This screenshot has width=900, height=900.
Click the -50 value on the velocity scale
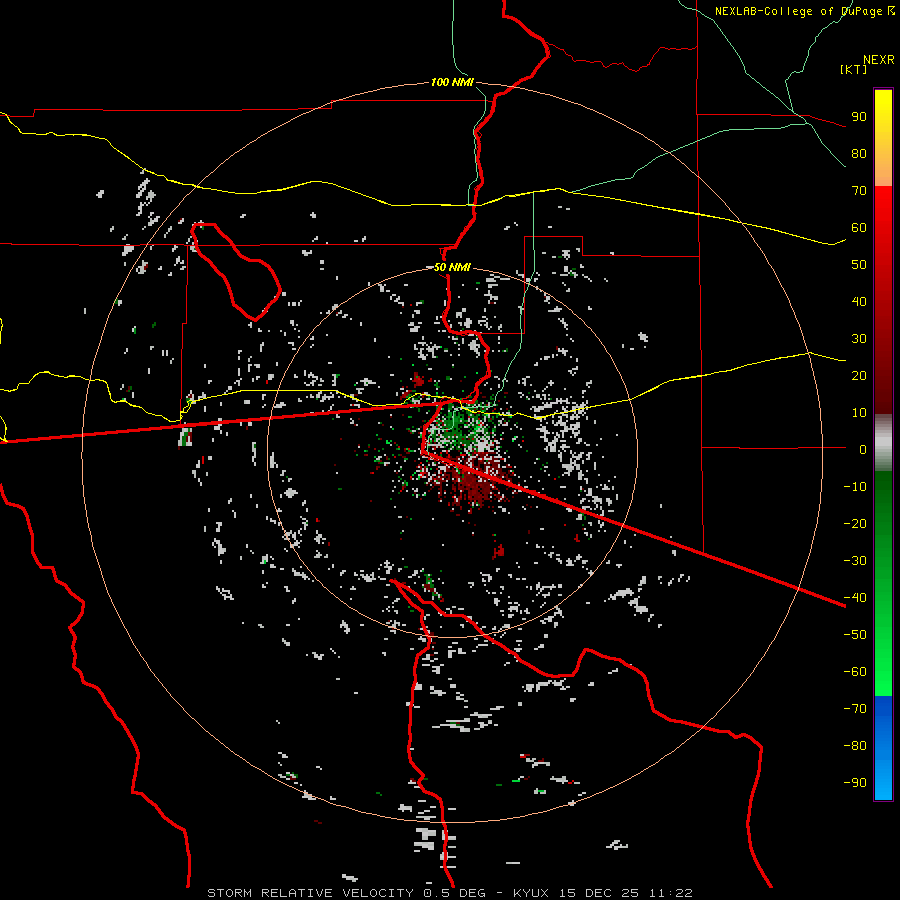click(x=855, y=635)
